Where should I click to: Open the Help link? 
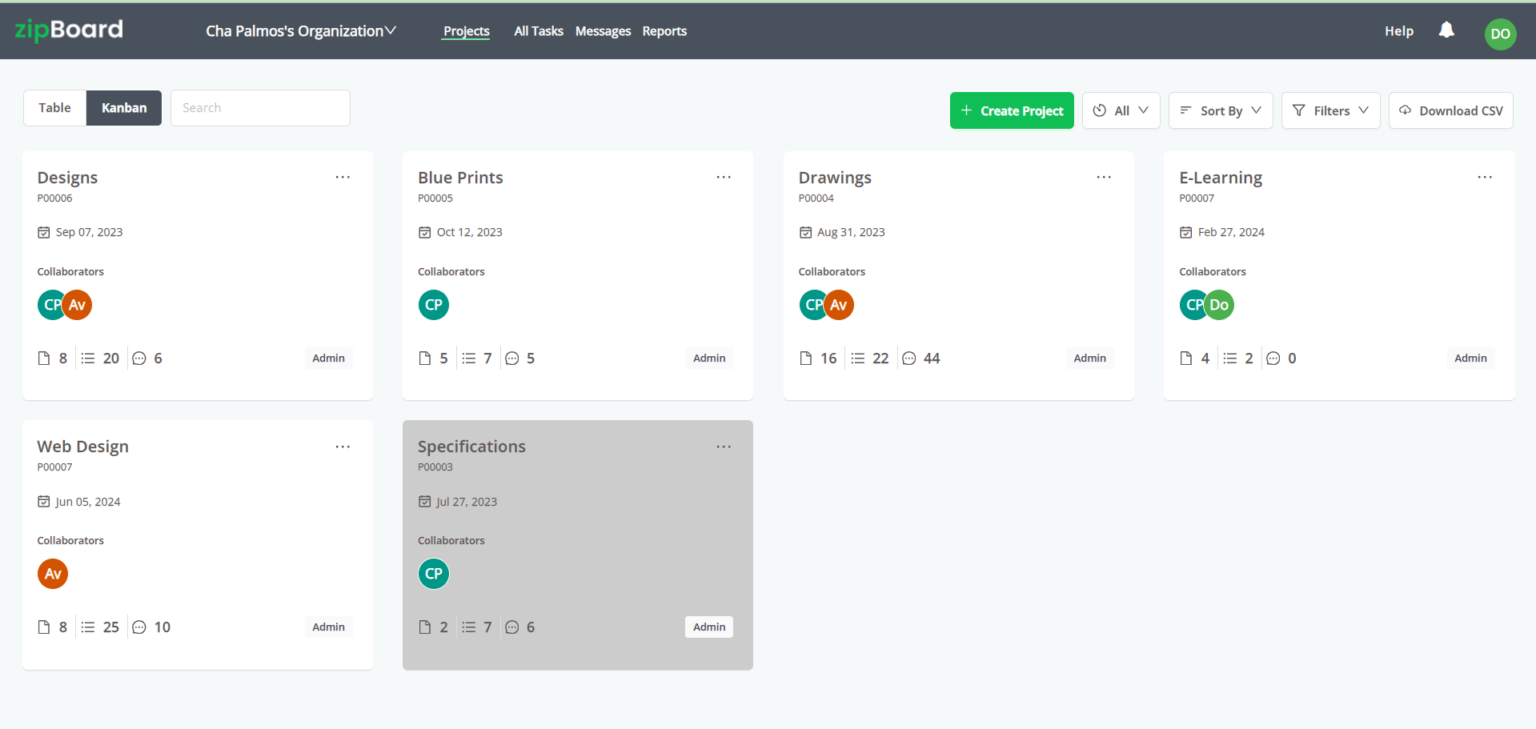(1398, 30)
